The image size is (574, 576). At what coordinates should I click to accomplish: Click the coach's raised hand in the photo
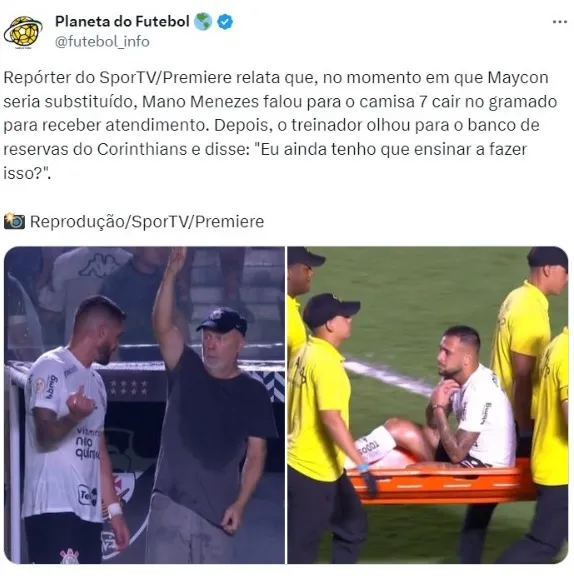177,260
